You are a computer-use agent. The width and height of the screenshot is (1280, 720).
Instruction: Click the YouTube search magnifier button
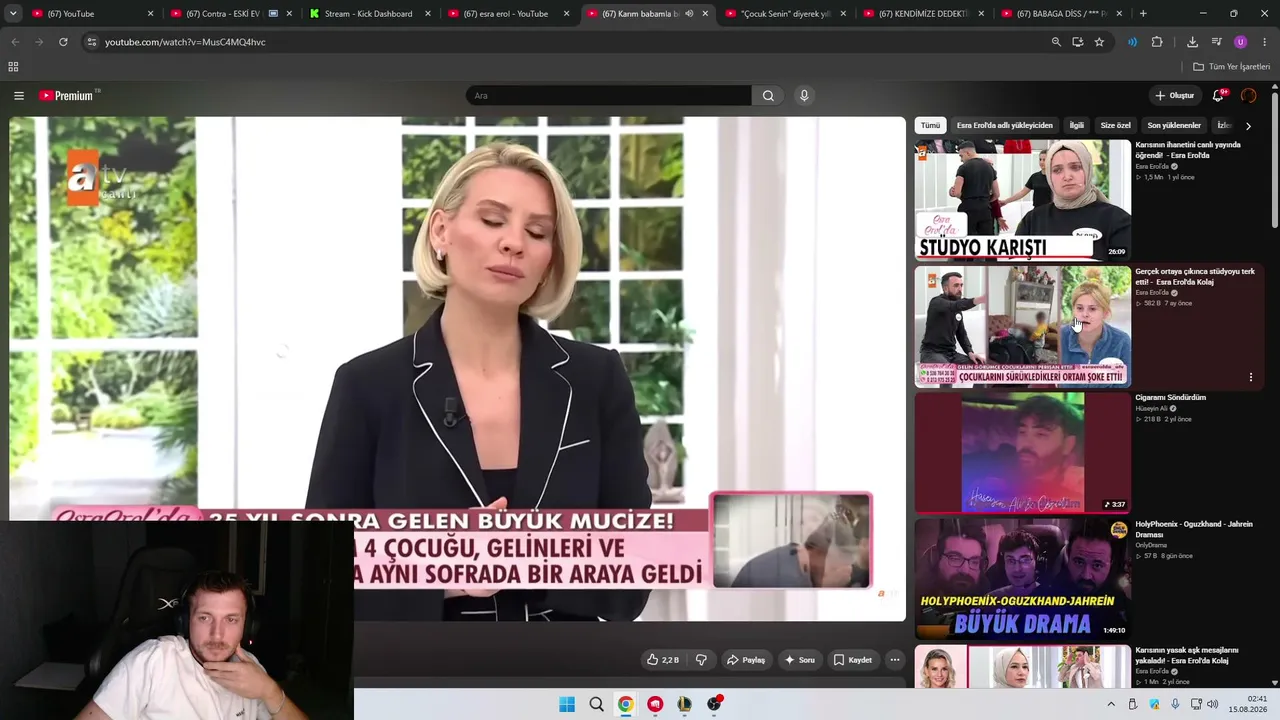pyautogui.click(x=768, y=96)
